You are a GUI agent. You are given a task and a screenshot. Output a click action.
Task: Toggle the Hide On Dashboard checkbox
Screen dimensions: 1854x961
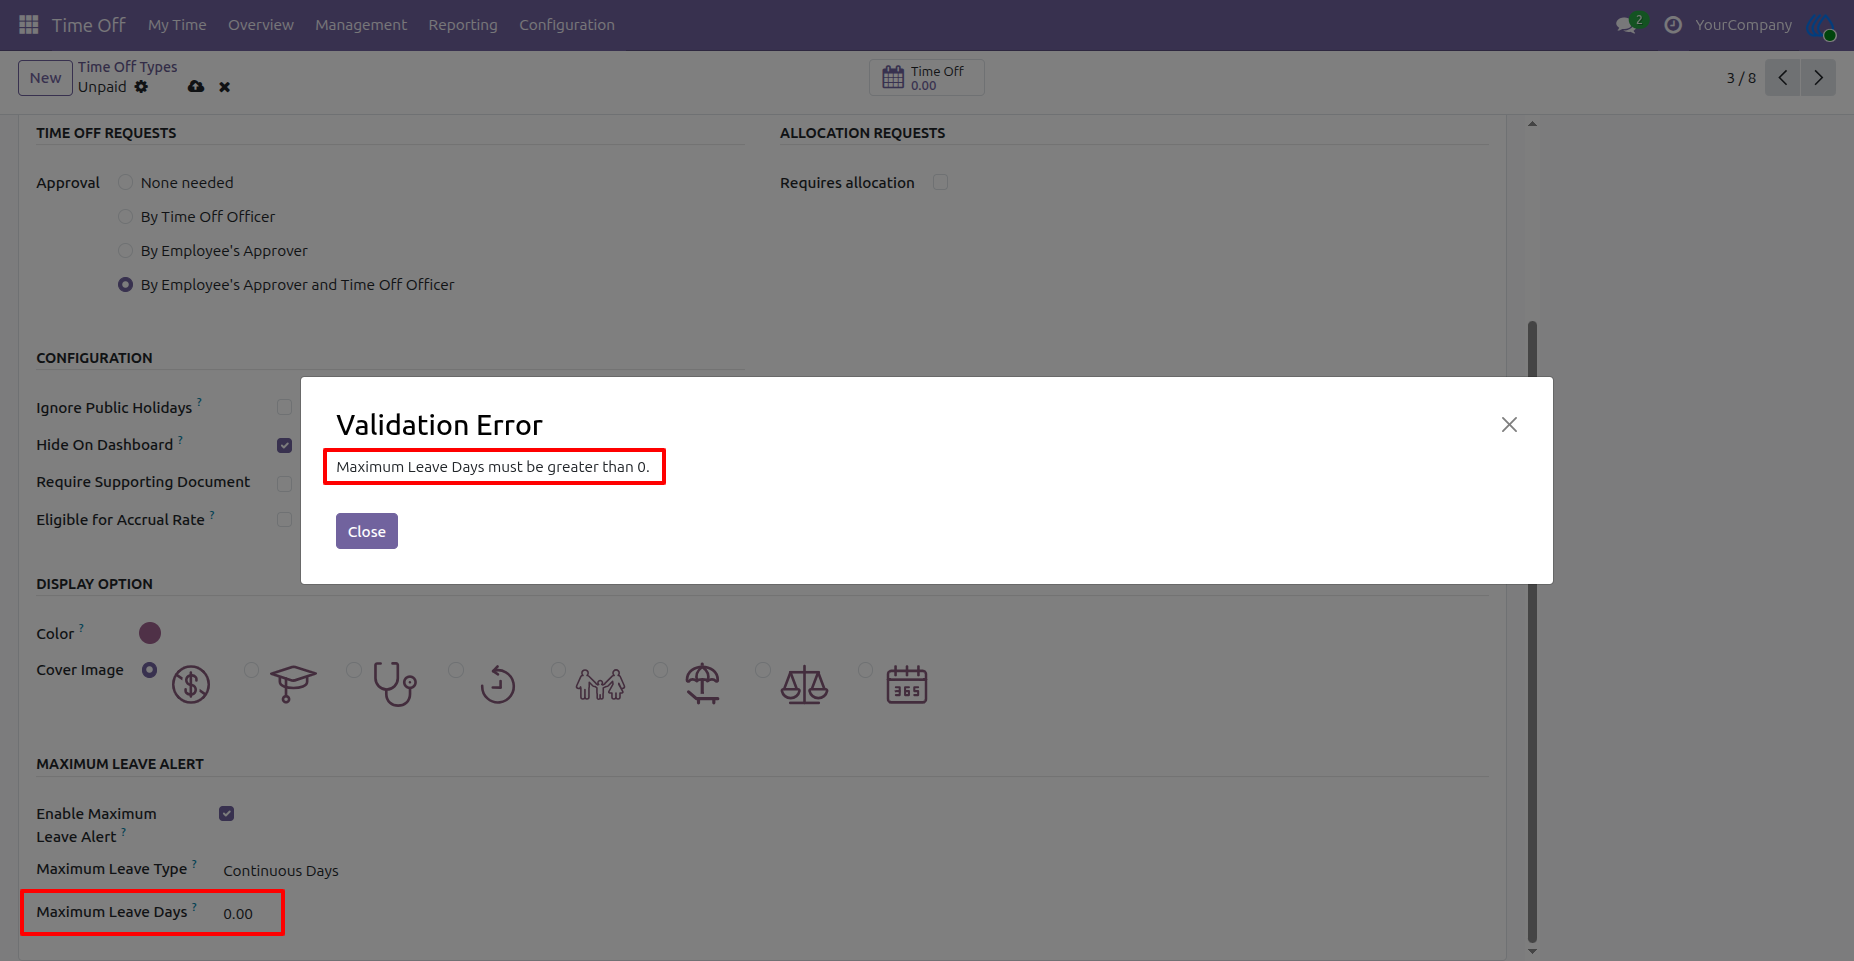click(285, 445)
